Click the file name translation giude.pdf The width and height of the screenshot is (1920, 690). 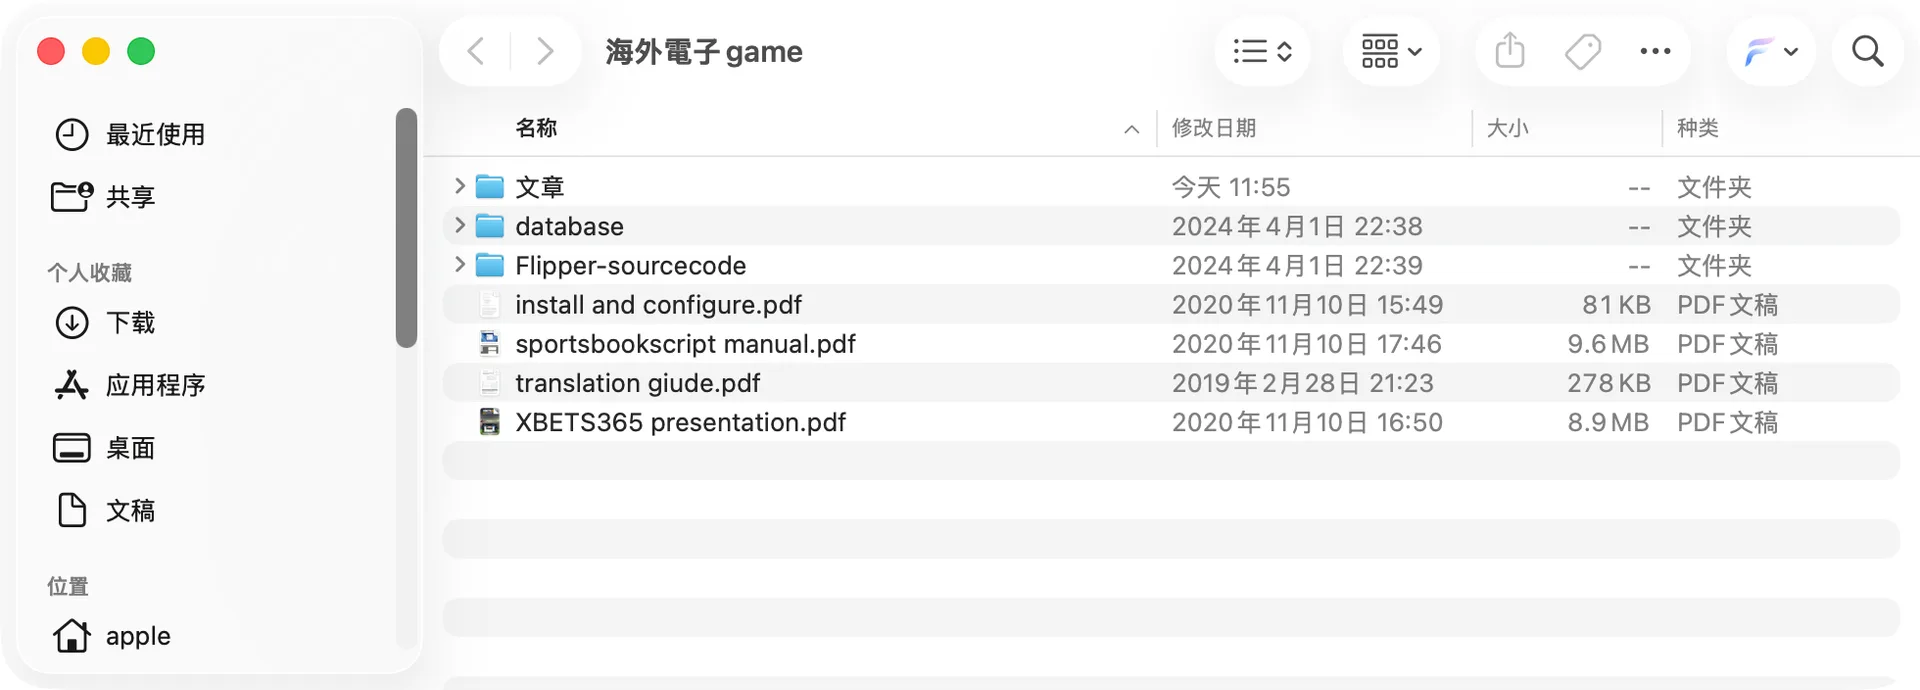[x=637, y=382]
